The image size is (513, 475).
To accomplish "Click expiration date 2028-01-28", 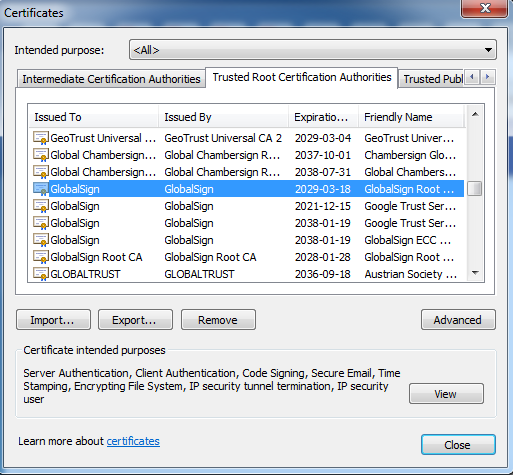I will pyautogui.click(x=323, y=257).
